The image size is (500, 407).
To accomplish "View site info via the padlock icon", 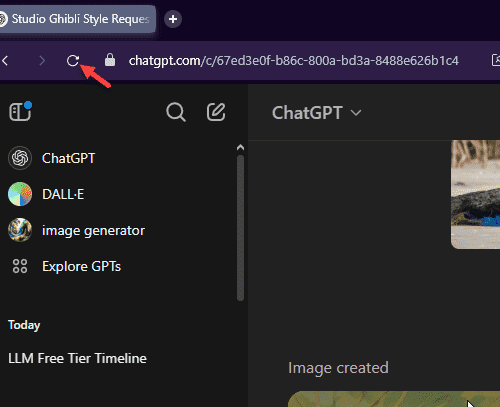I will point(110,60).
